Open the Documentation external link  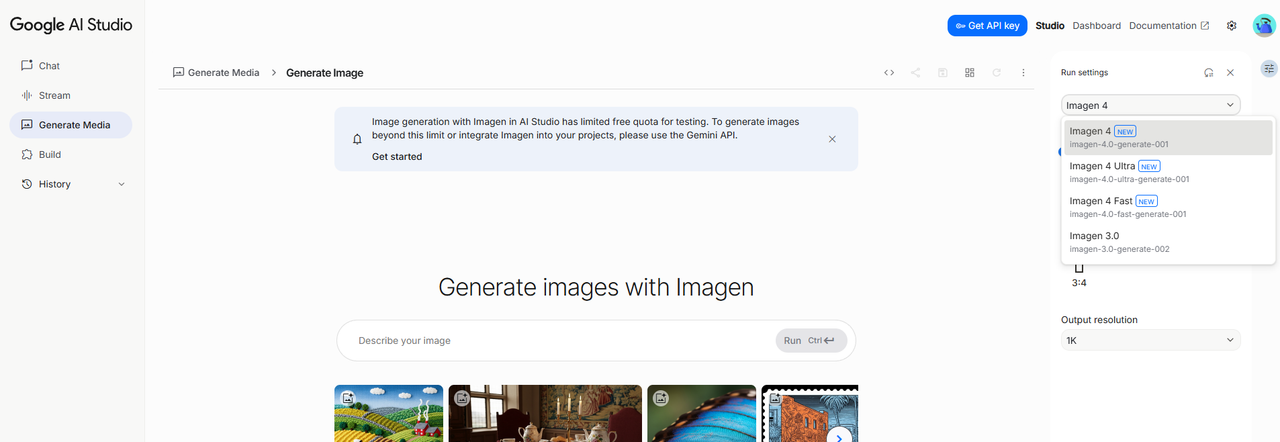1169,26
